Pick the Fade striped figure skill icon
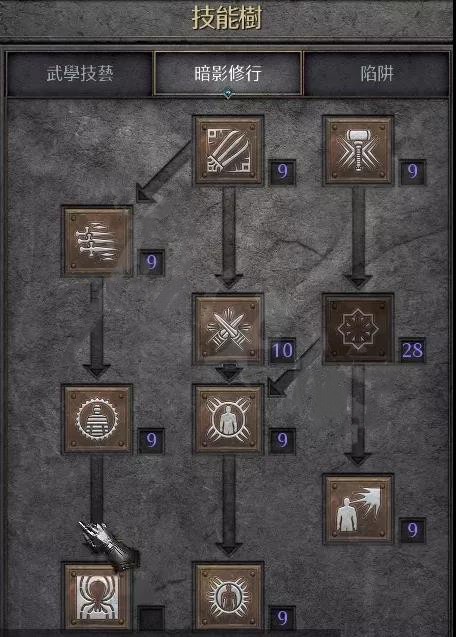Image resolution: width=456 pixels, height=637 pixels. (x=97, y=419)
